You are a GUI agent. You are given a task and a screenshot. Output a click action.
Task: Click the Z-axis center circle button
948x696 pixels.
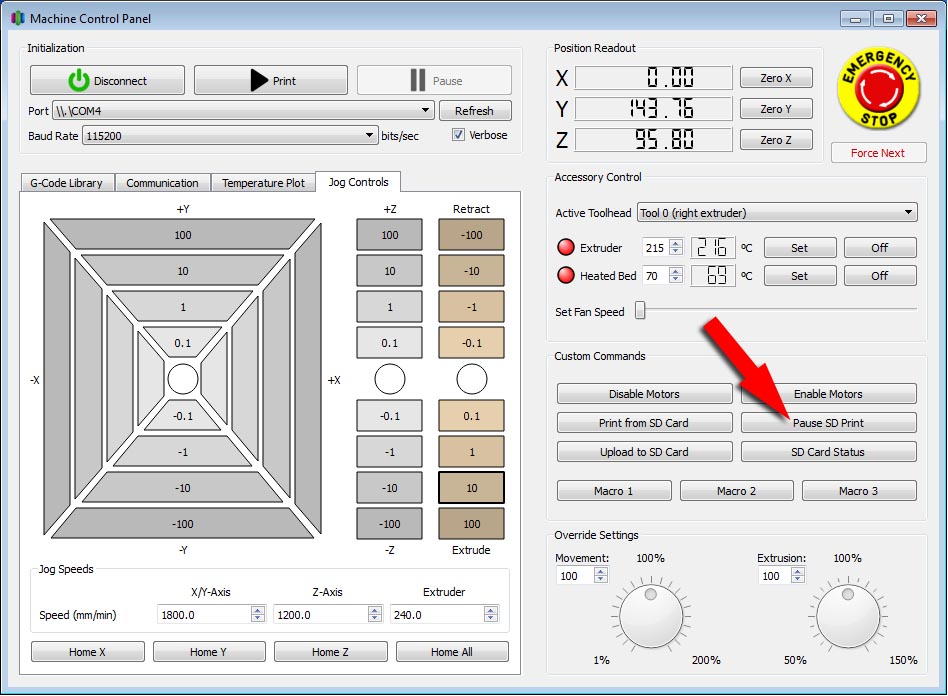[x=390, y=379]
